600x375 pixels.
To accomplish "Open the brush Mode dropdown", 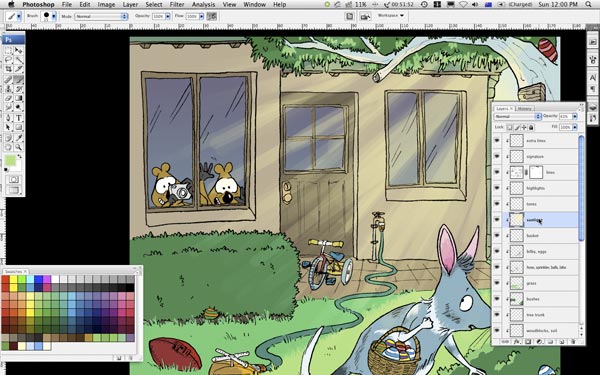I will pyautogui.click(x=101, y=16).
